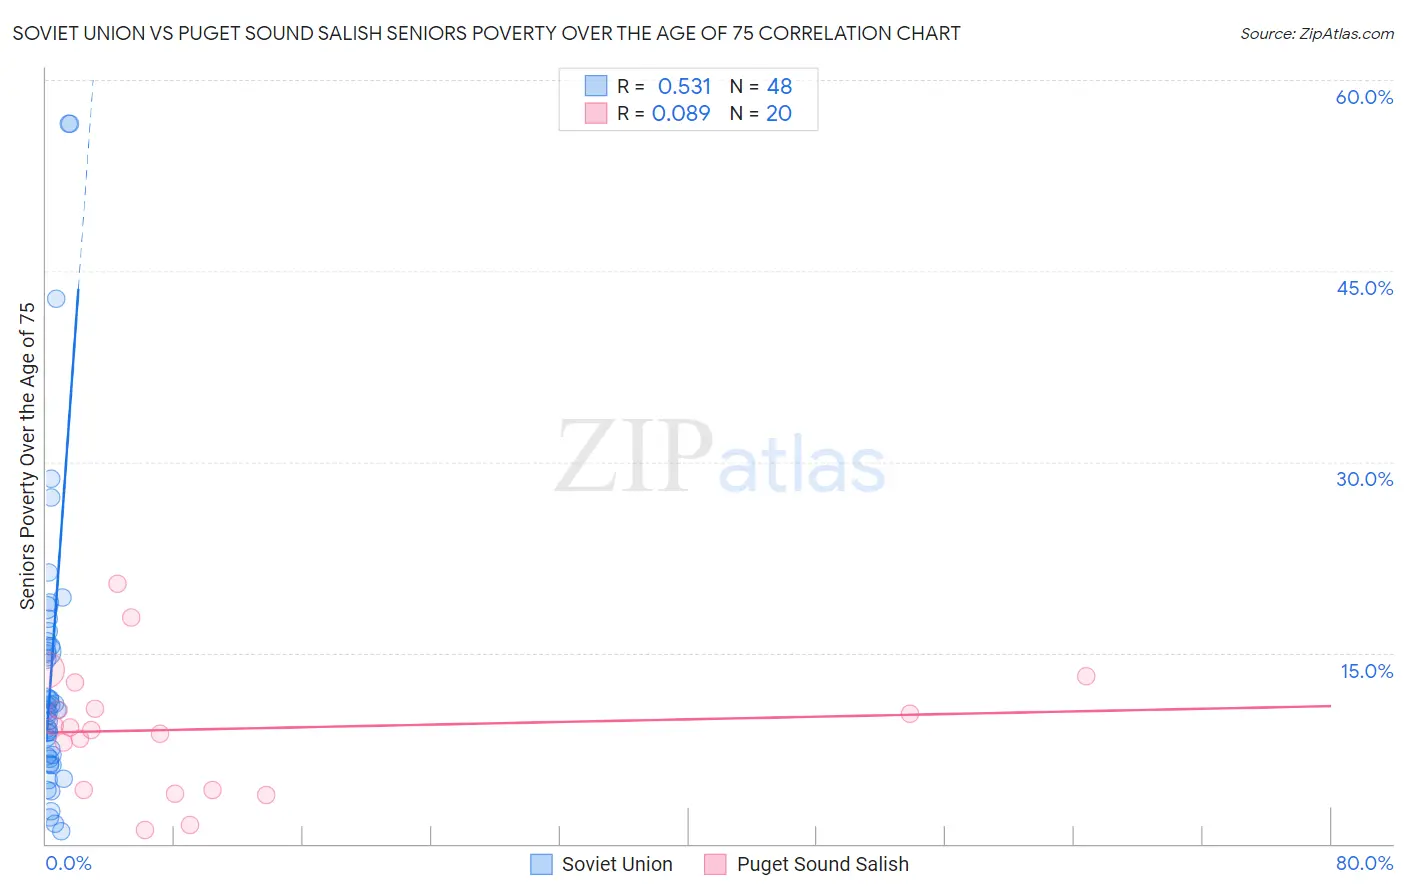Click the 0.0% x-axis label
This screenshot has height=892, width=1406.
coord(68,863)
